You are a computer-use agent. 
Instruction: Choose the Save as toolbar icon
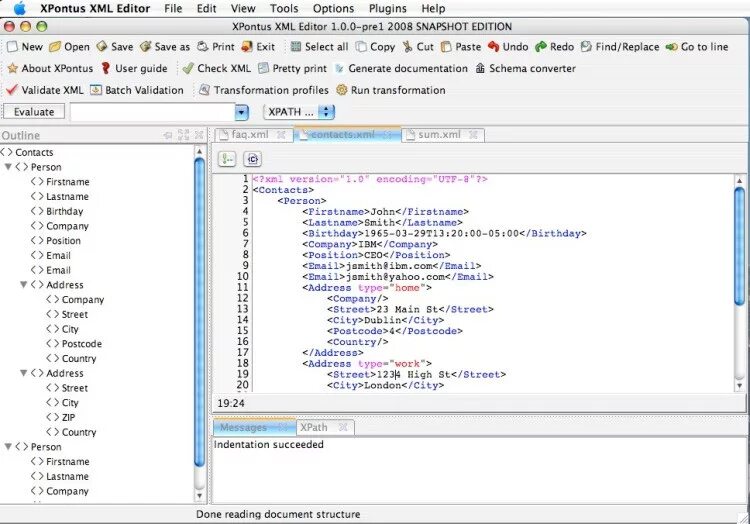(x=145, y=47)
